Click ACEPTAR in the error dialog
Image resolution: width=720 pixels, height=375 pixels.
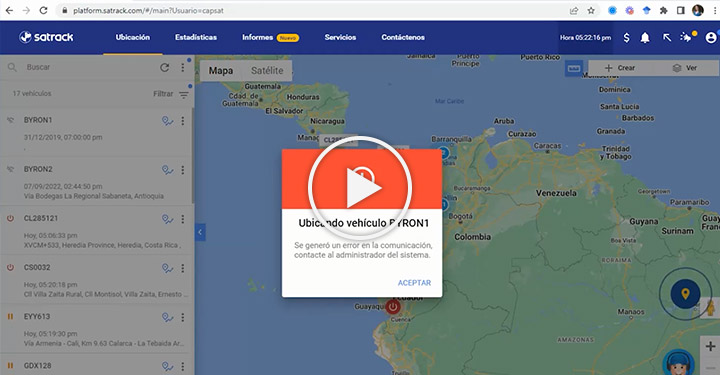tap(414, 283)
